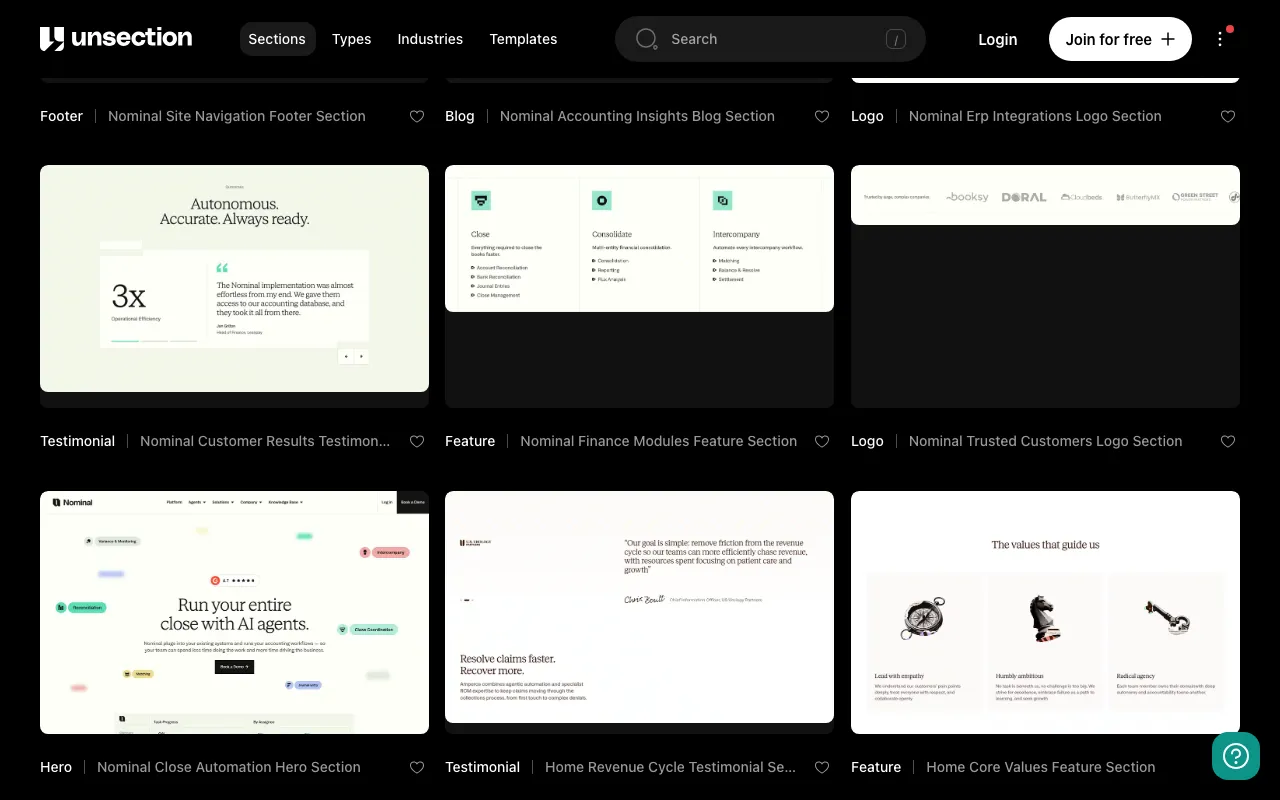Click the Login link
The image size is (1280, 800).
coord(997,39)
